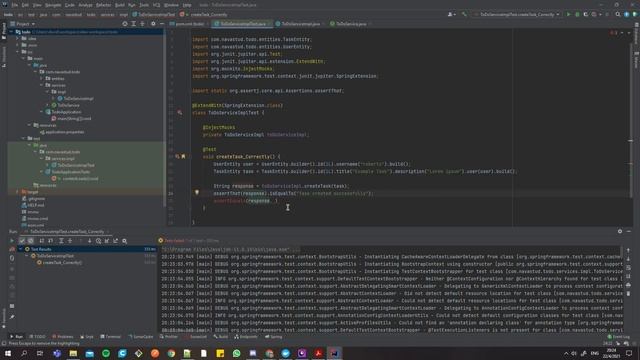
Task: Run the configuration with the green play icon
Action: pyautogui.click(x=568, y=14)
